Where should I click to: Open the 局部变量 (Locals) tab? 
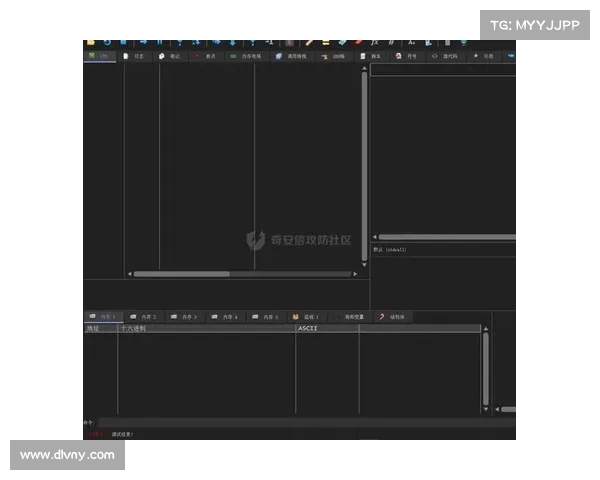349,317
